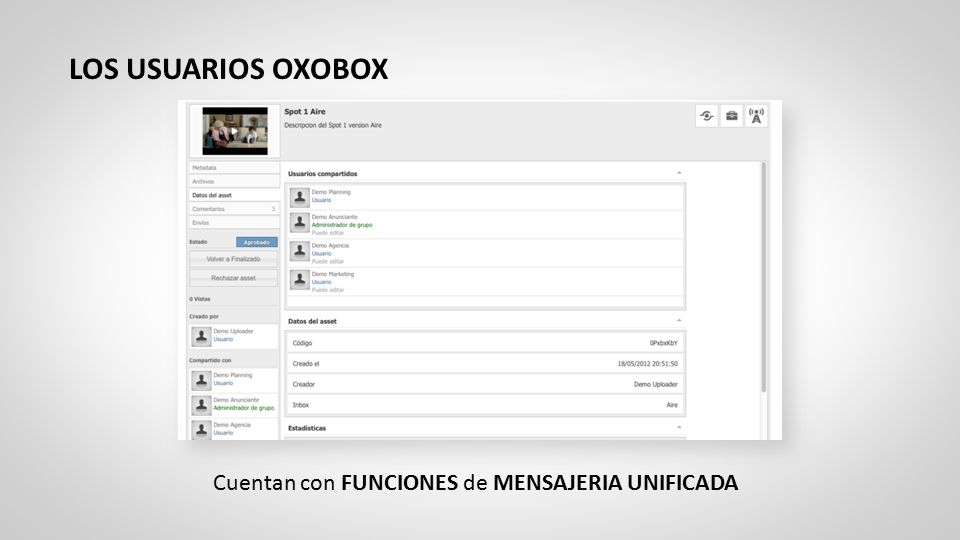The image size is (960, 540).
Task: Click Volver a Finalizado button
Action: point(233,259)
